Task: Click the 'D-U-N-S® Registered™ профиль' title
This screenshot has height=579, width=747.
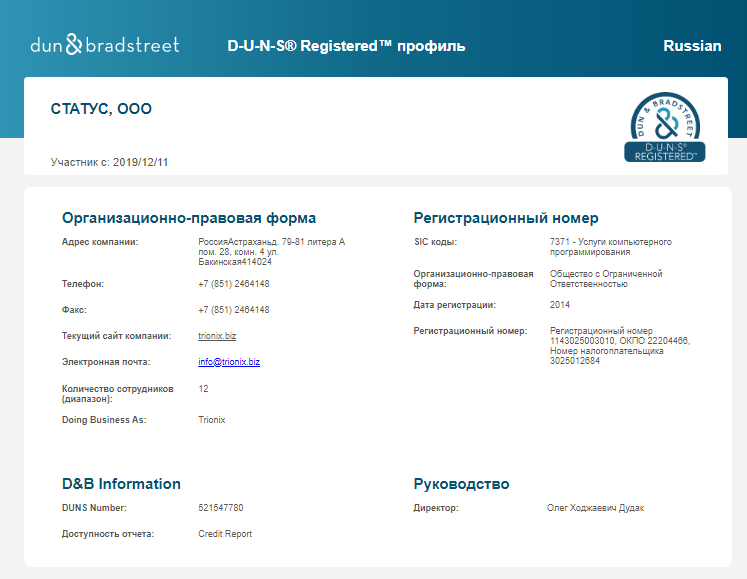Action: point(346,46)
